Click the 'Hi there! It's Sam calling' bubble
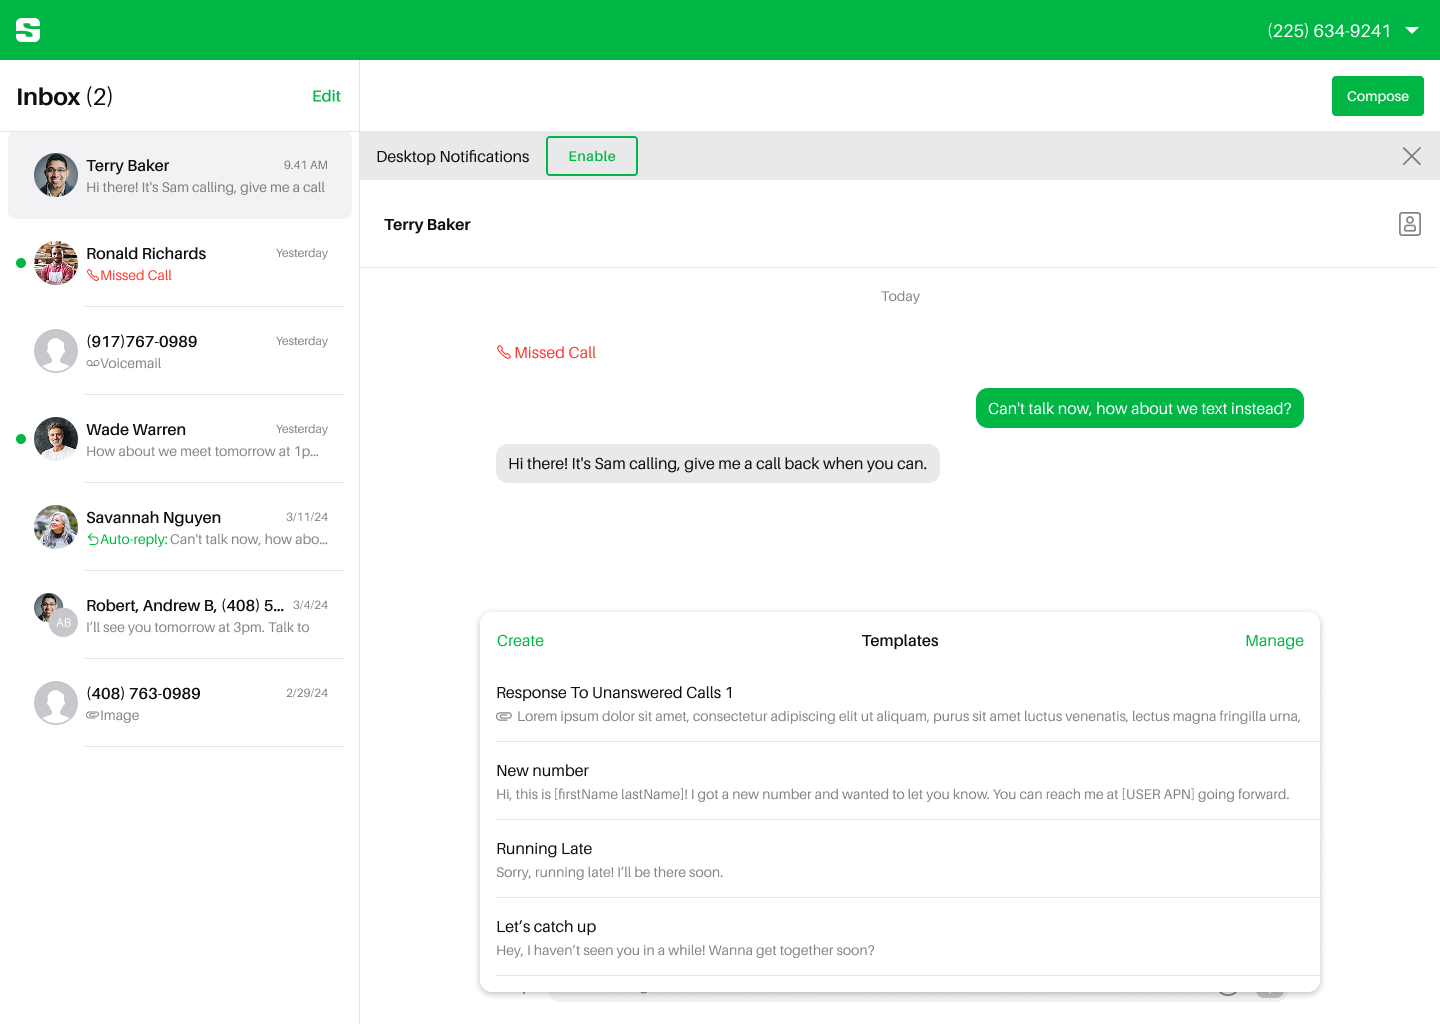The height and width of the screenshot is (1024, 1440). point(718,464)
